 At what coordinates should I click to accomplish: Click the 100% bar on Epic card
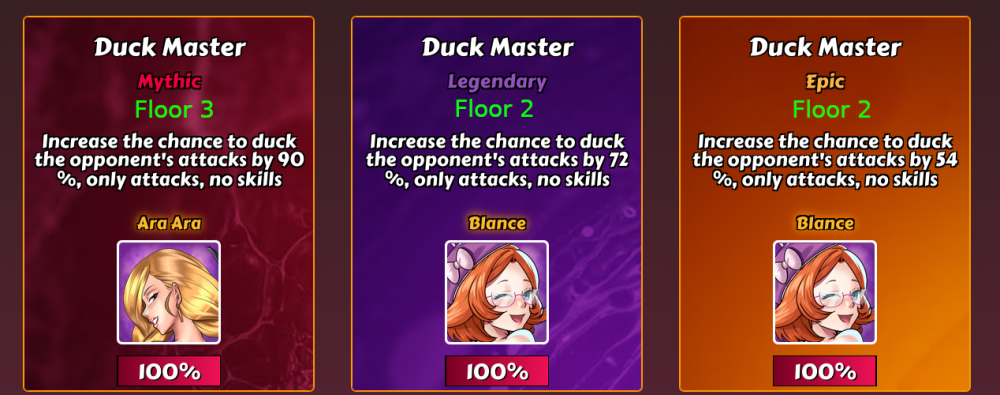825,371
